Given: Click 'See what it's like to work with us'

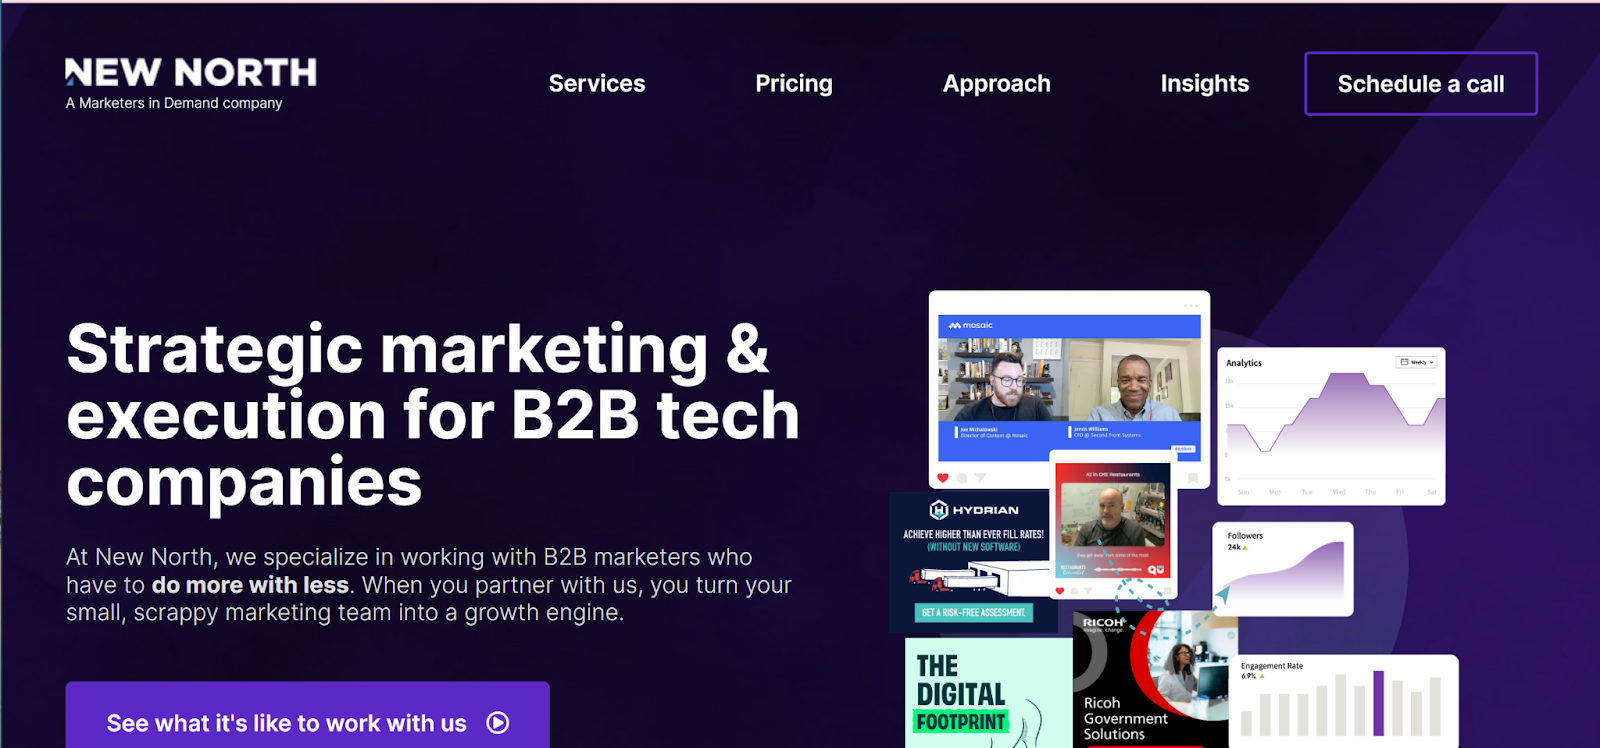Looking at the screenshot, I should (308, 715).
